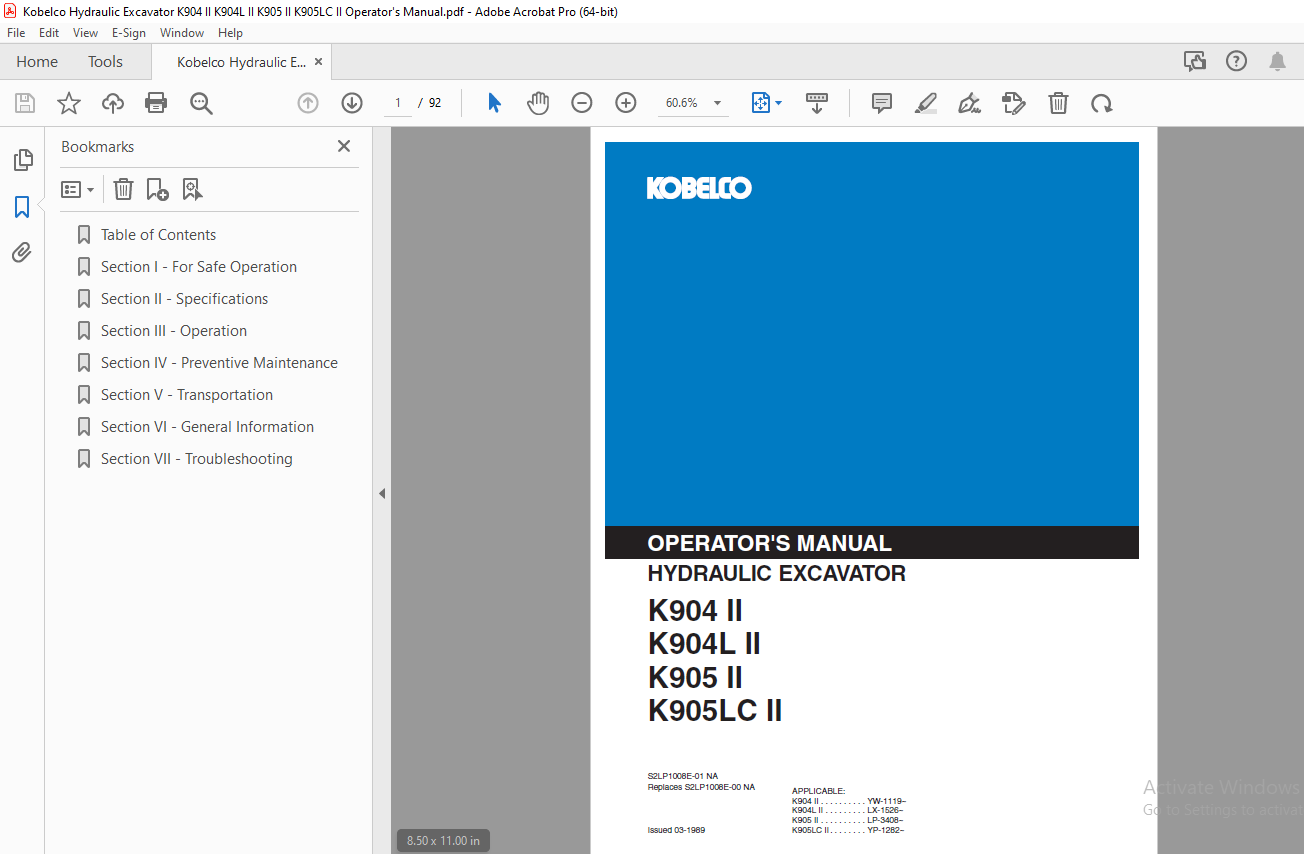
Task: Open Page Thumbnails panel in left sidebar
Action: (22, 160)
